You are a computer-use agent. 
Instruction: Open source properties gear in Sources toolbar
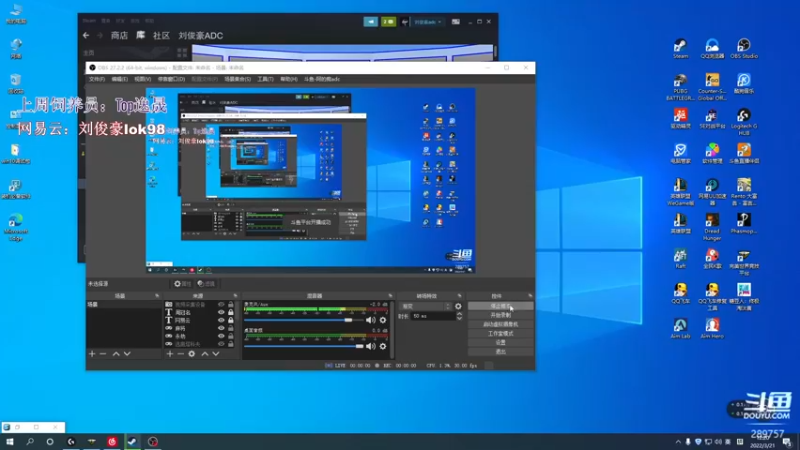(x=192, y=354)
